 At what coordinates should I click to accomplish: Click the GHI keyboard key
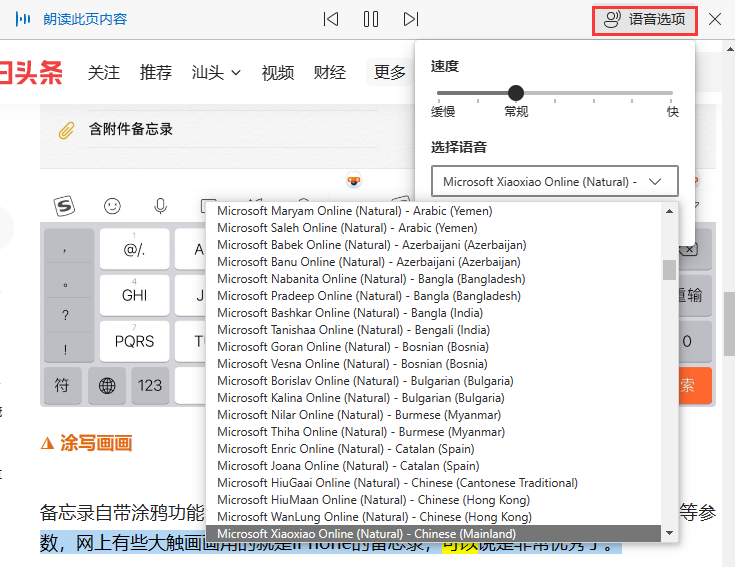coord(135,295)
